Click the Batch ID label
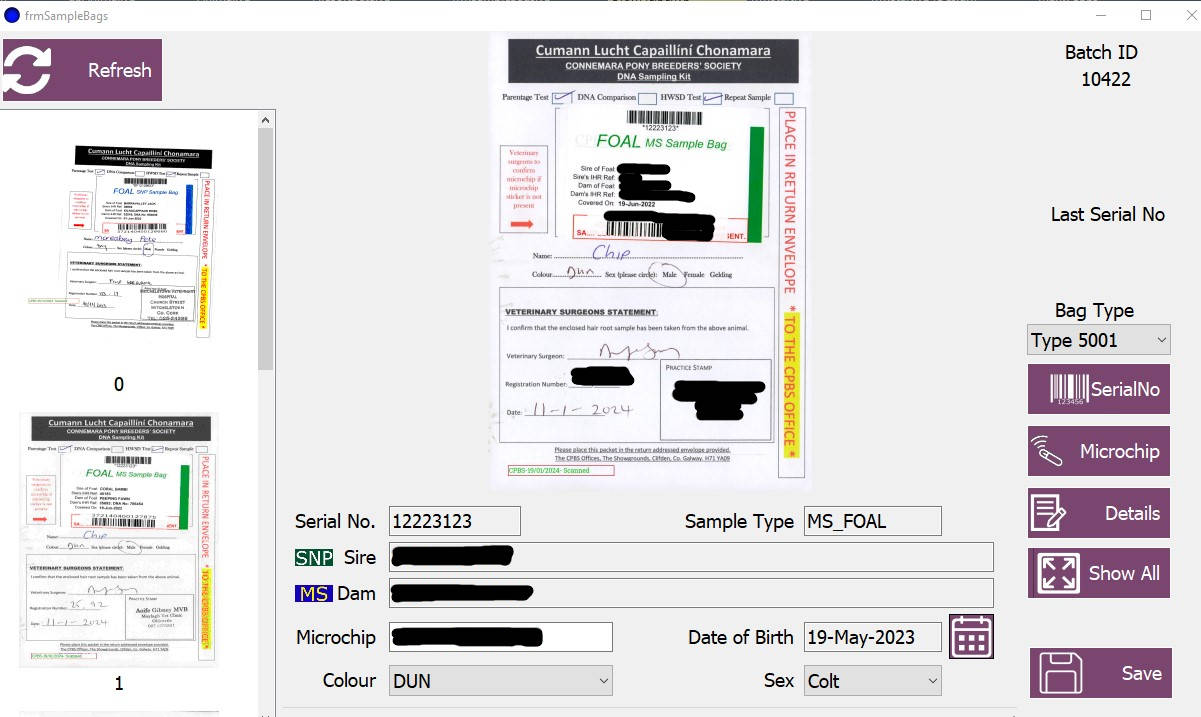Viewport: 1201px width, 717px height. click(1102, 53)
